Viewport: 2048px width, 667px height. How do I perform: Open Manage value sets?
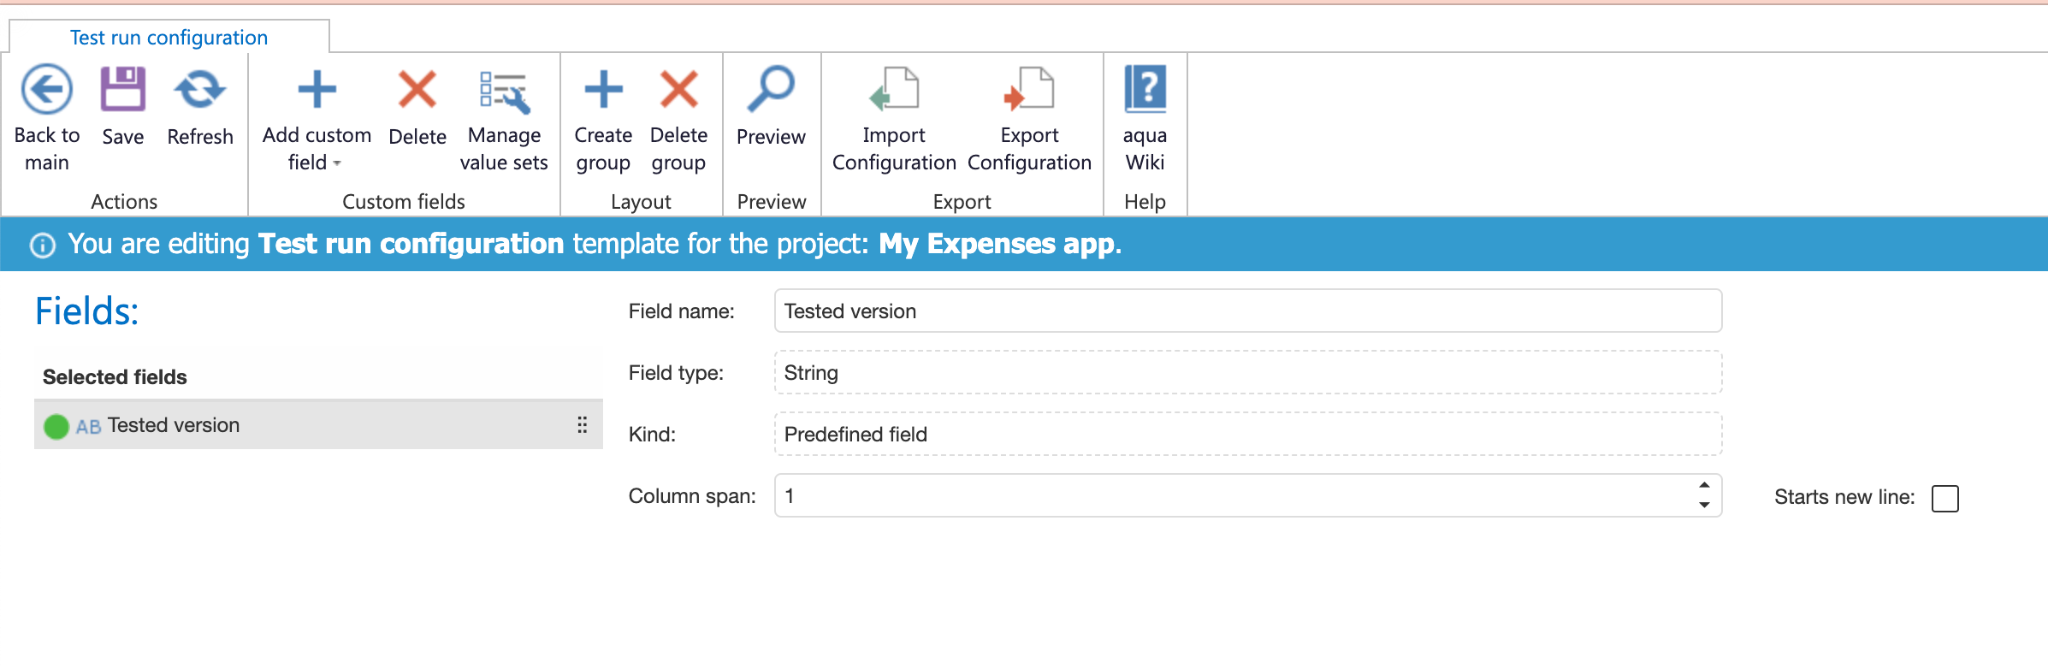point(503,92)
